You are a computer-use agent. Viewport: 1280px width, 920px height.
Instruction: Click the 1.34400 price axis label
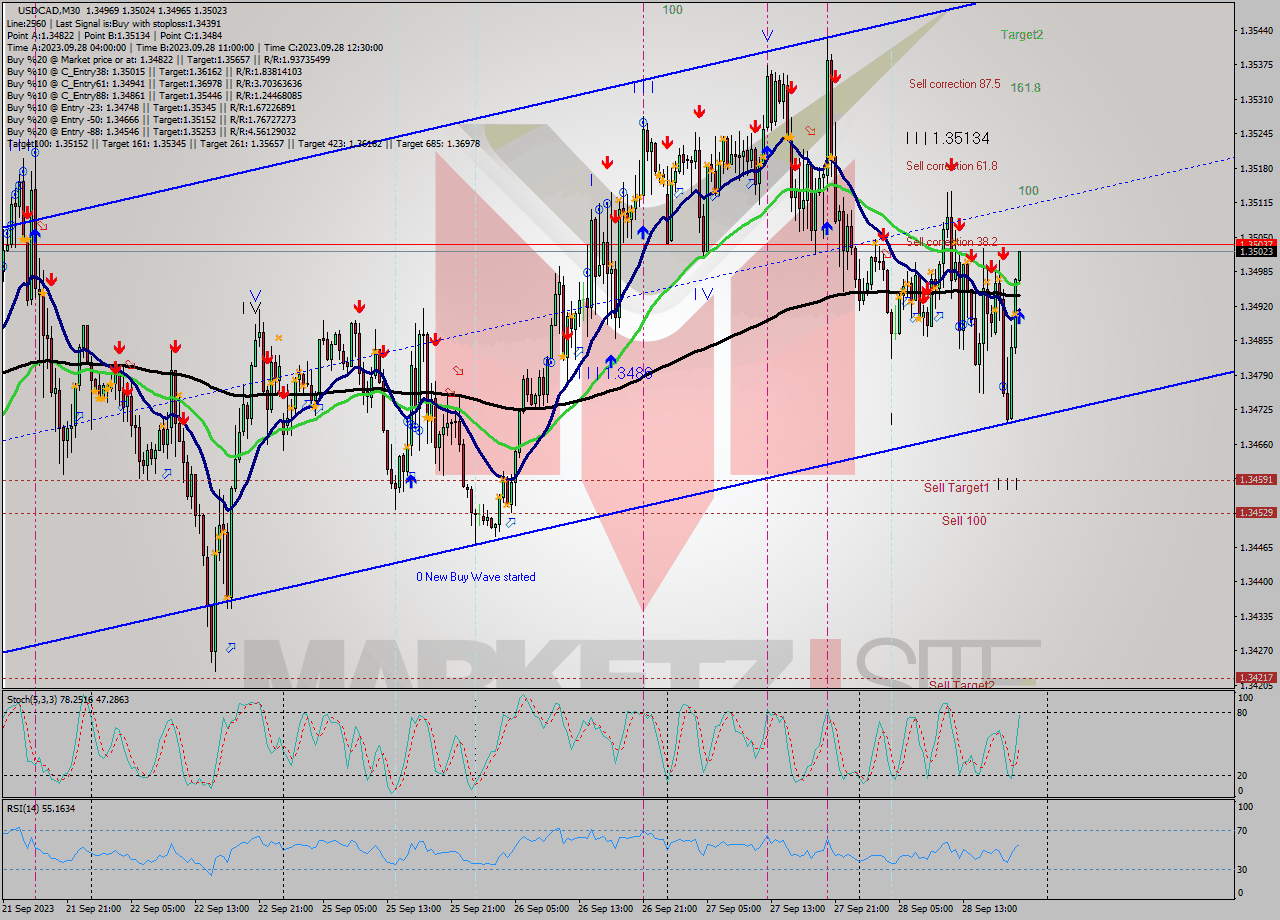point(1256,582)
